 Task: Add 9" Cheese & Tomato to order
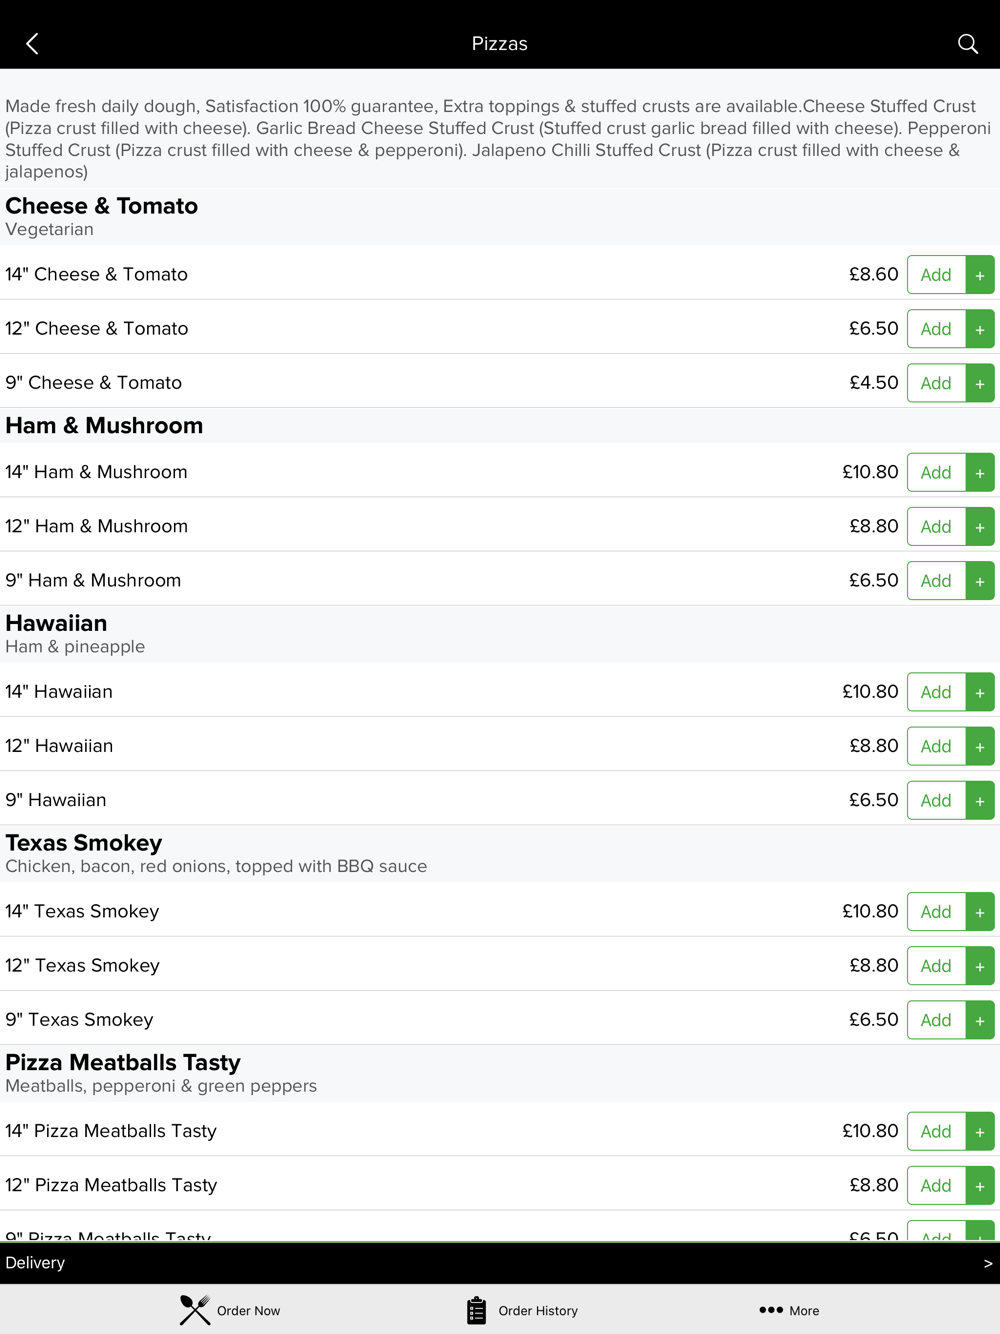pos(936,383)
